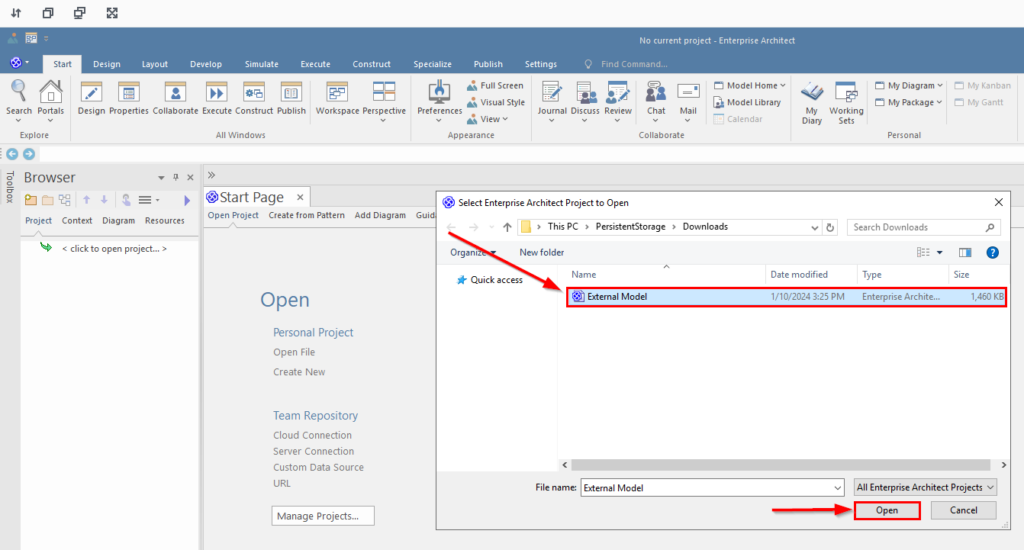Click New folder in the dialog
Screen dimensions: 1024x550
point(541,253)
